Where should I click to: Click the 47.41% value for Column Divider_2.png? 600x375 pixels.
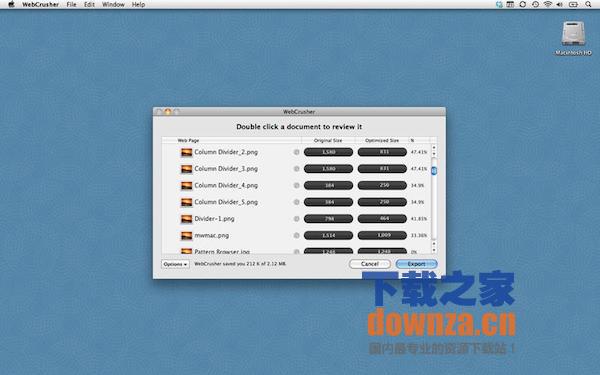pyautogui.click(x=419, y=152)
